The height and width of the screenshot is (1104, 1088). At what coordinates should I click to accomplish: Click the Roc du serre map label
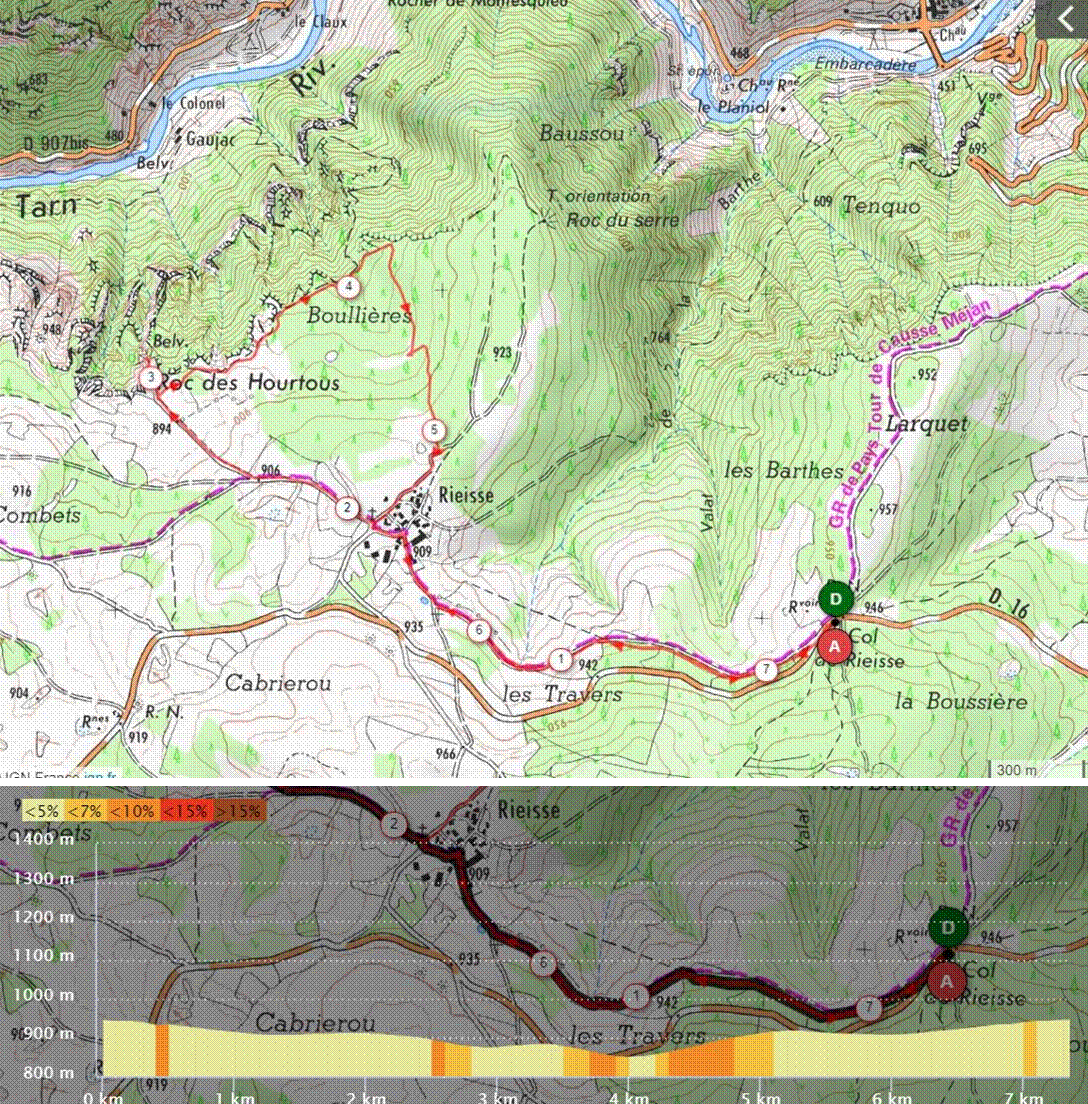pyautogui.click(x=623, y=220)
